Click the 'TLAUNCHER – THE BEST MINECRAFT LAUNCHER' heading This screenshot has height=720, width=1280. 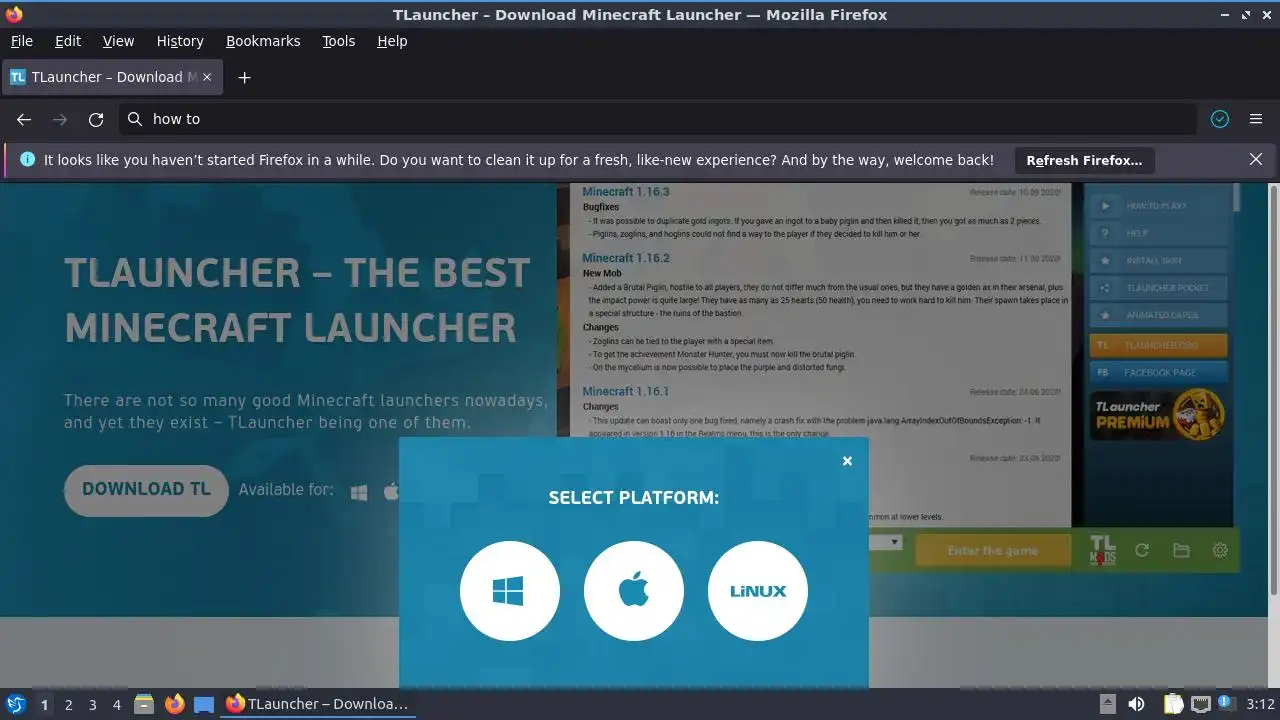[x=297, y=300]
